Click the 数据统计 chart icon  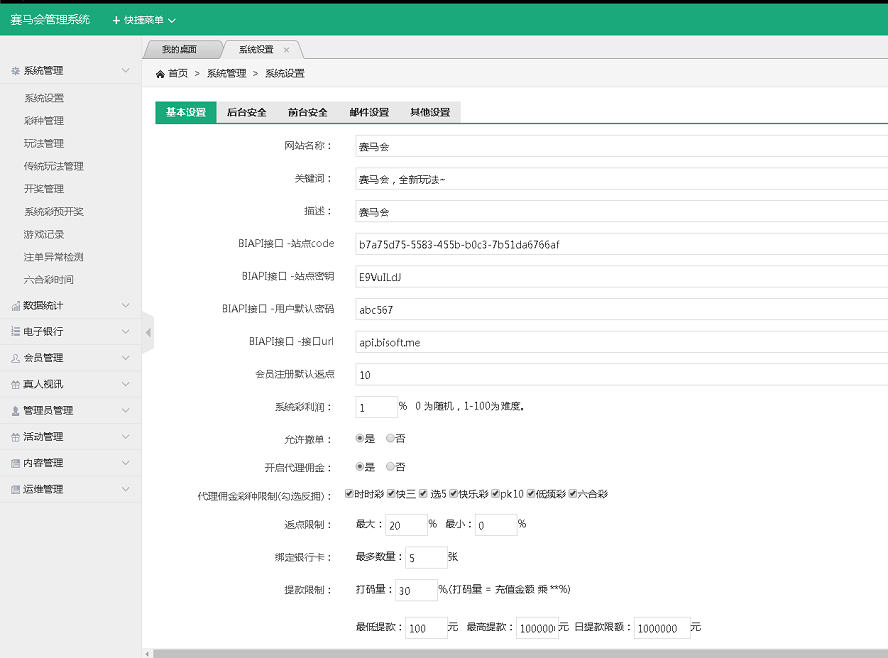(16, 305)
